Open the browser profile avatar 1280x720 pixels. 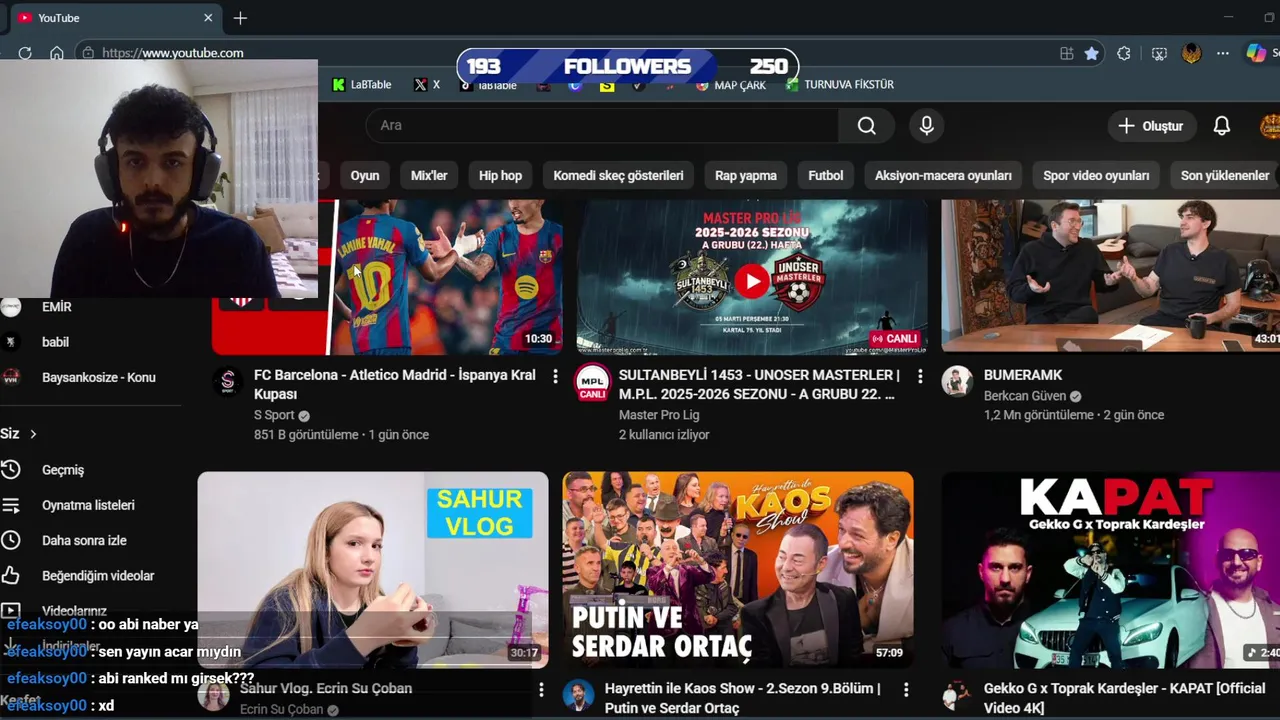(1191, 53)
